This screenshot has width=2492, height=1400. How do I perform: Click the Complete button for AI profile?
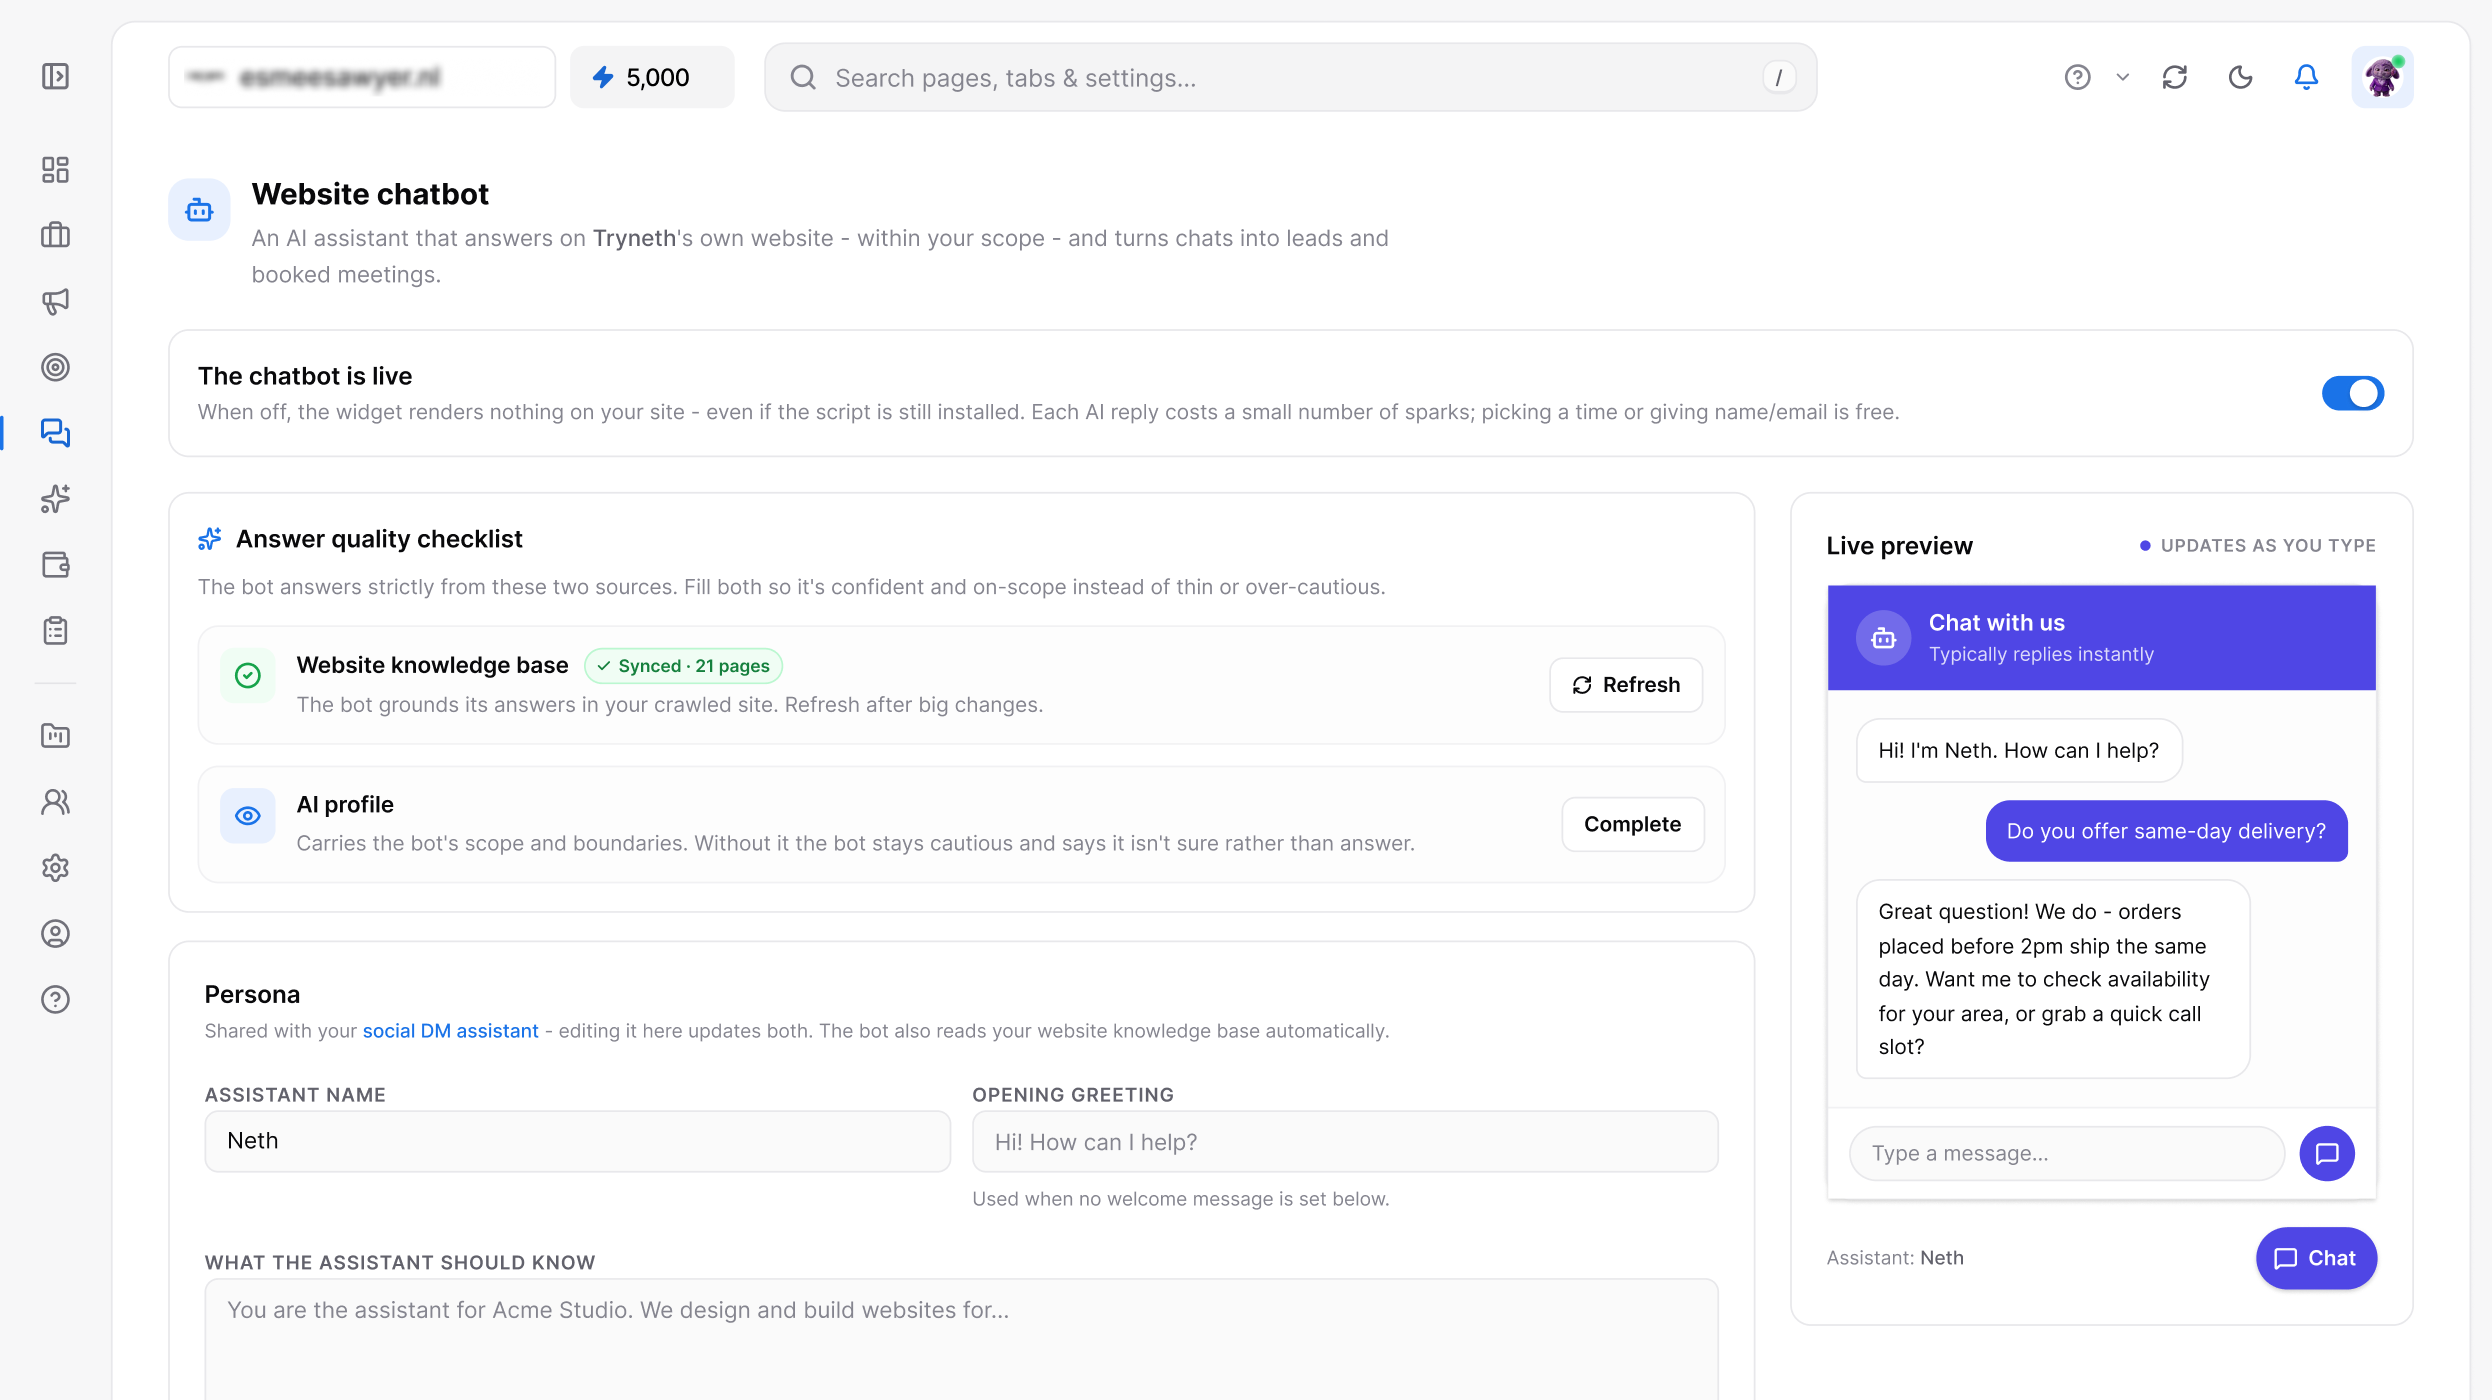pyautogui.click(x=1633, y=824)
